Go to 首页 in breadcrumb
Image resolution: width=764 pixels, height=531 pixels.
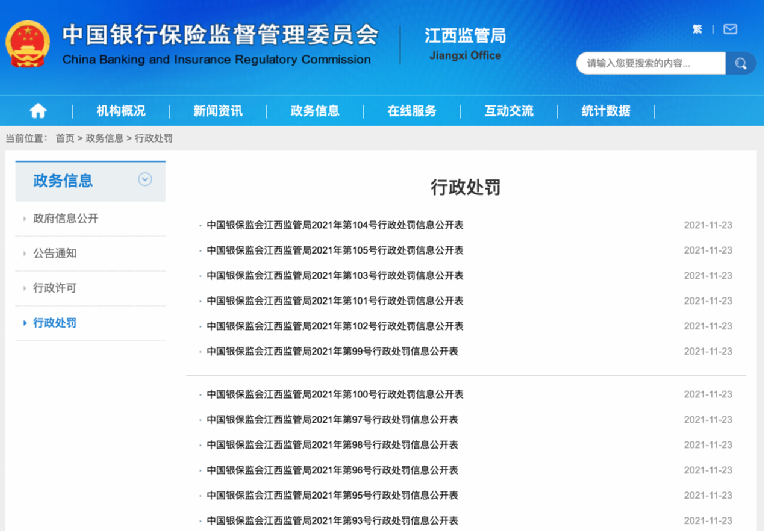coord(65,138)
